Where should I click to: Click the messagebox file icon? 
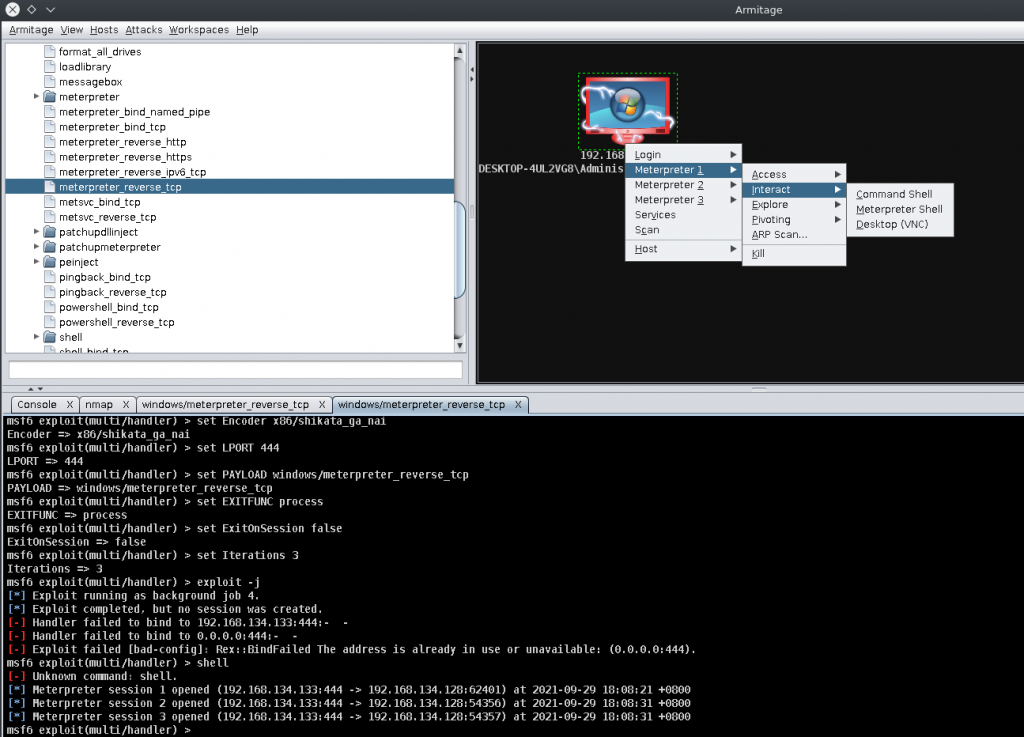pyautogui.click(x=50, y=82)
